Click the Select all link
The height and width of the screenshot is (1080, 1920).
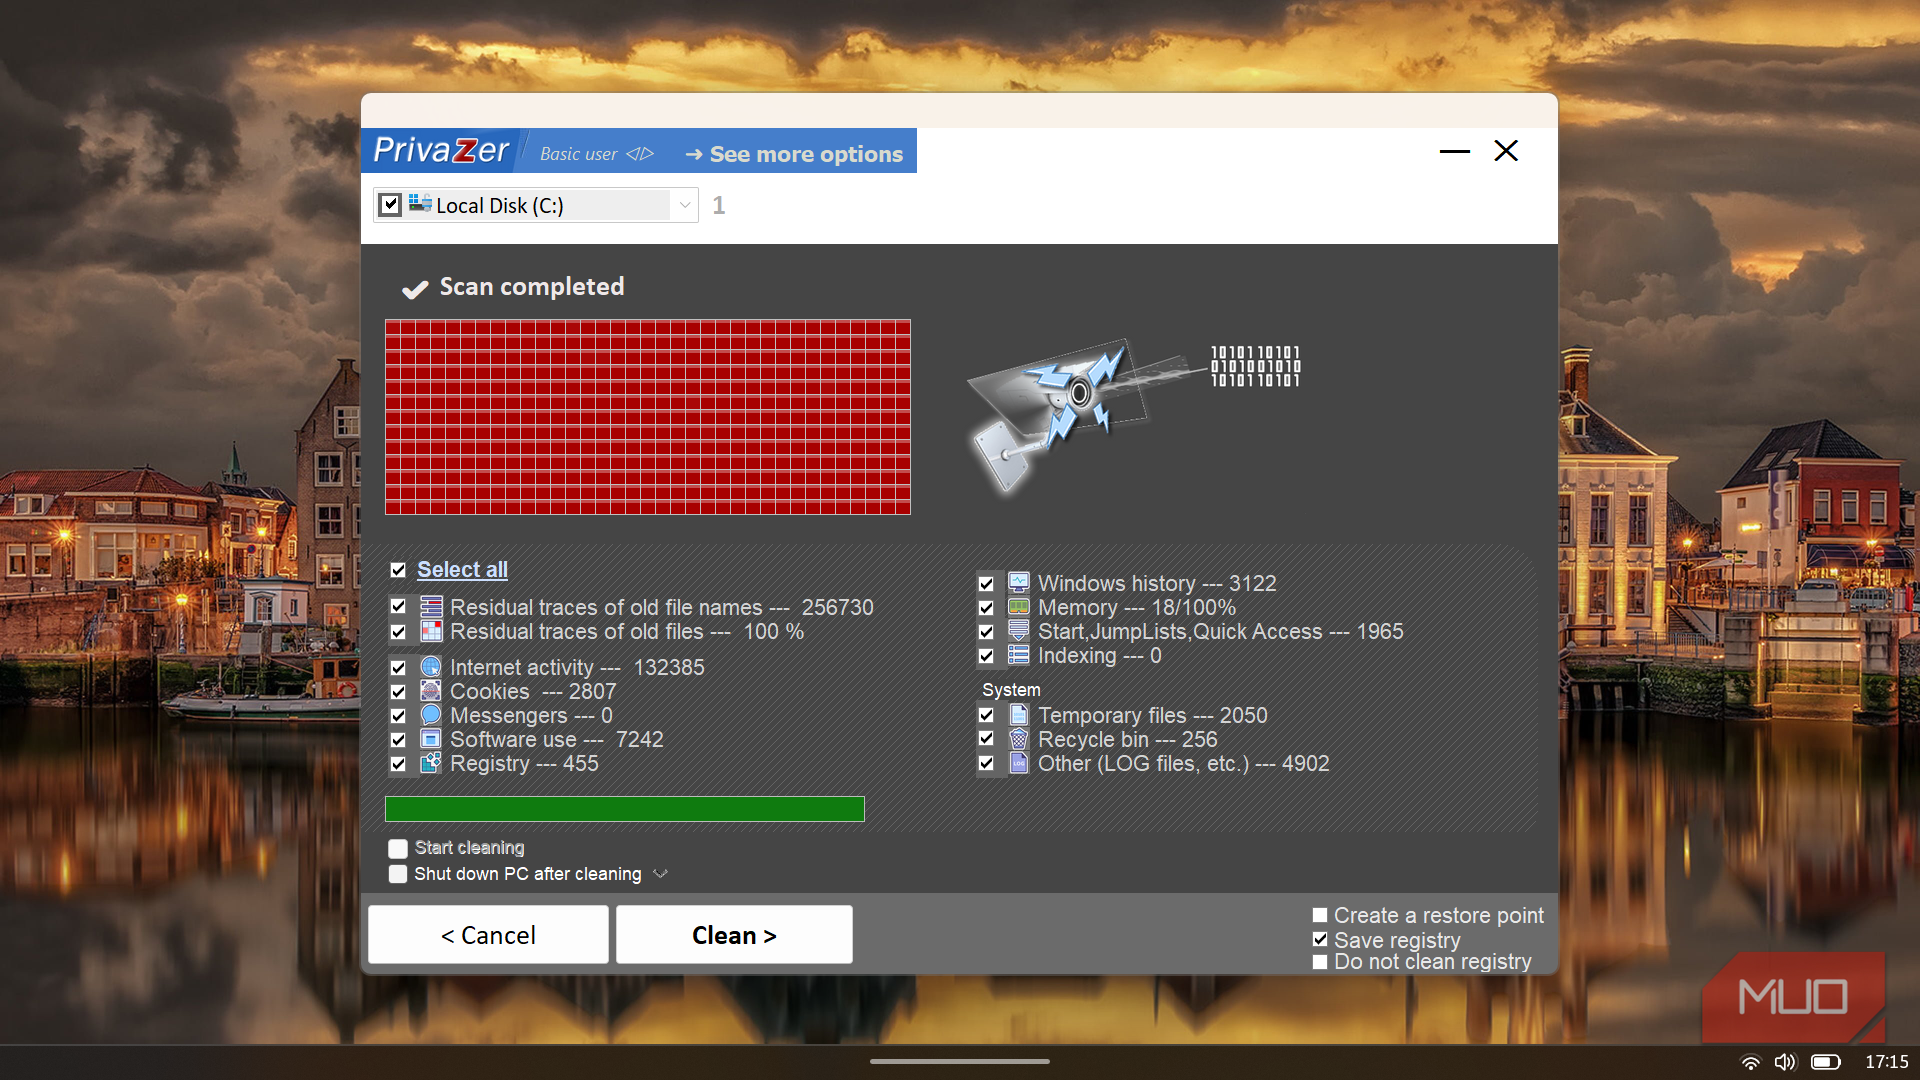pyautogui.click(x=462, y=570)
